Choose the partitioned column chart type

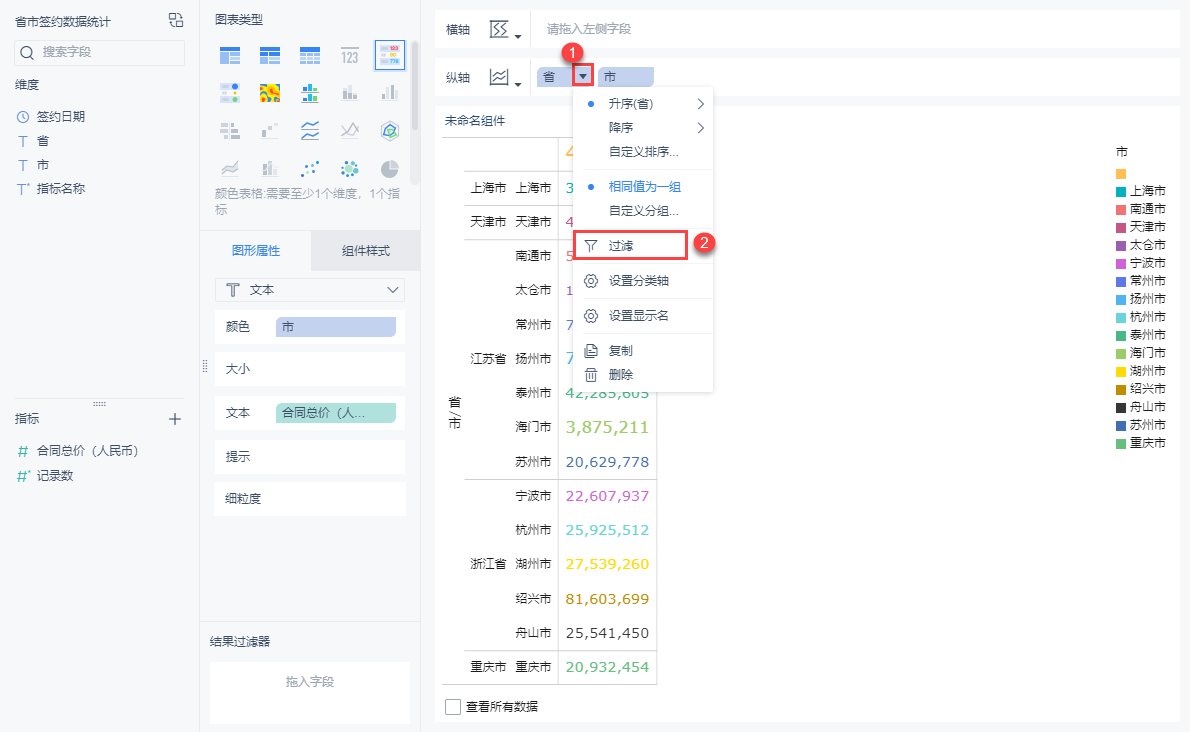[x=310, y=93]
